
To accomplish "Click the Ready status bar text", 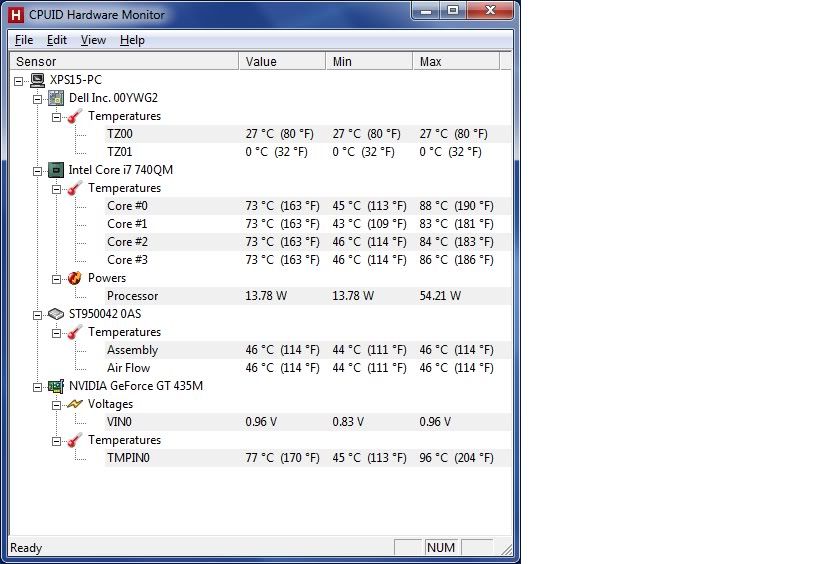I will click(x=26, y=548).
